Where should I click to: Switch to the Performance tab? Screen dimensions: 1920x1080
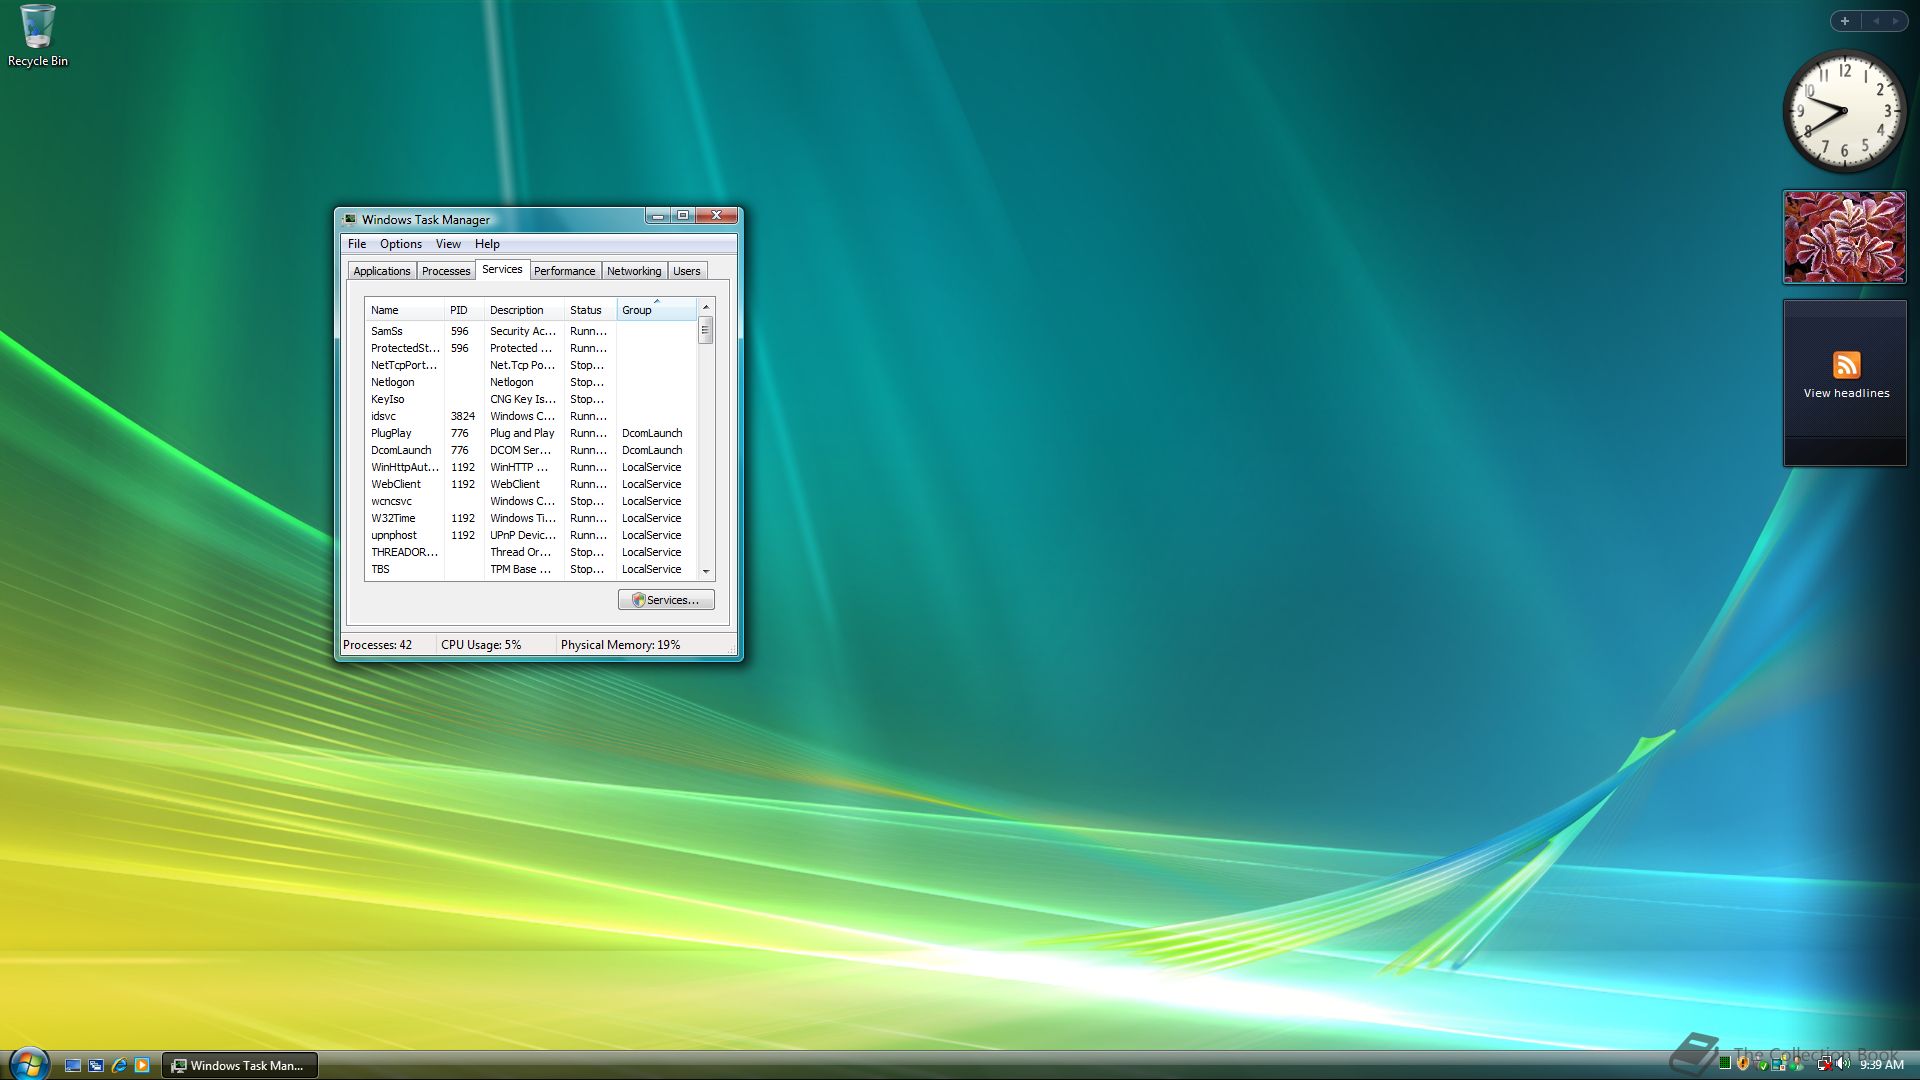click(x=564, y=271)
